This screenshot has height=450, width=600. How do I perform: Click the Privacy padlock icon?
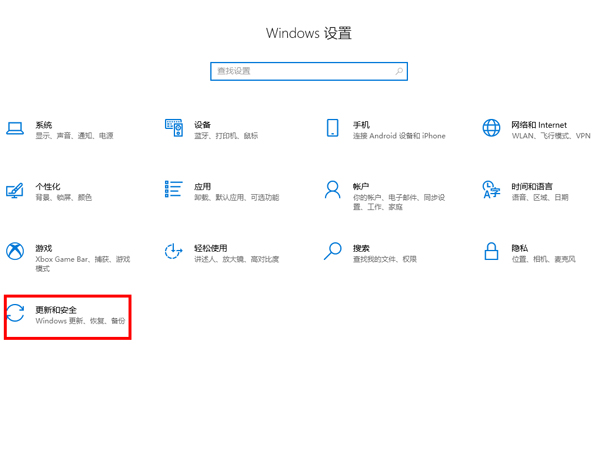[x=491, y=251]
